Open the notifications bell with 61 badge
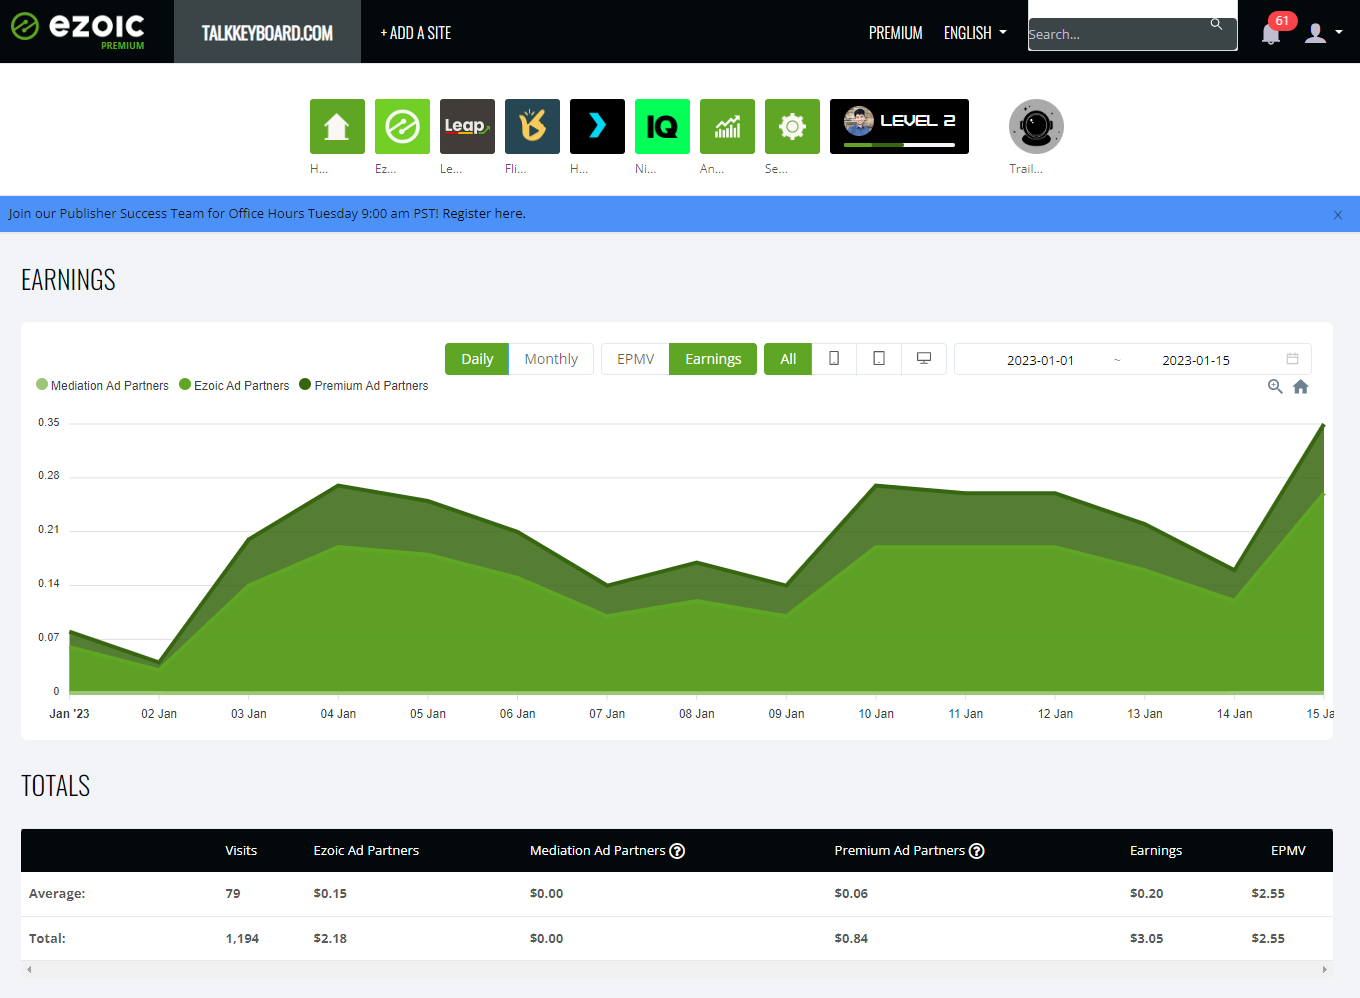Screen dimensions: 1360x998 tap(1272, 32)
